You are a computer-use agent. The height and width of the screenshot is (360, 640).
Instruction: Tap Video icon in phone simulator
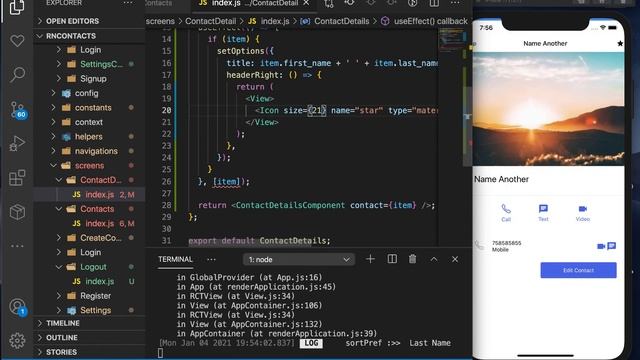point(582,213)
